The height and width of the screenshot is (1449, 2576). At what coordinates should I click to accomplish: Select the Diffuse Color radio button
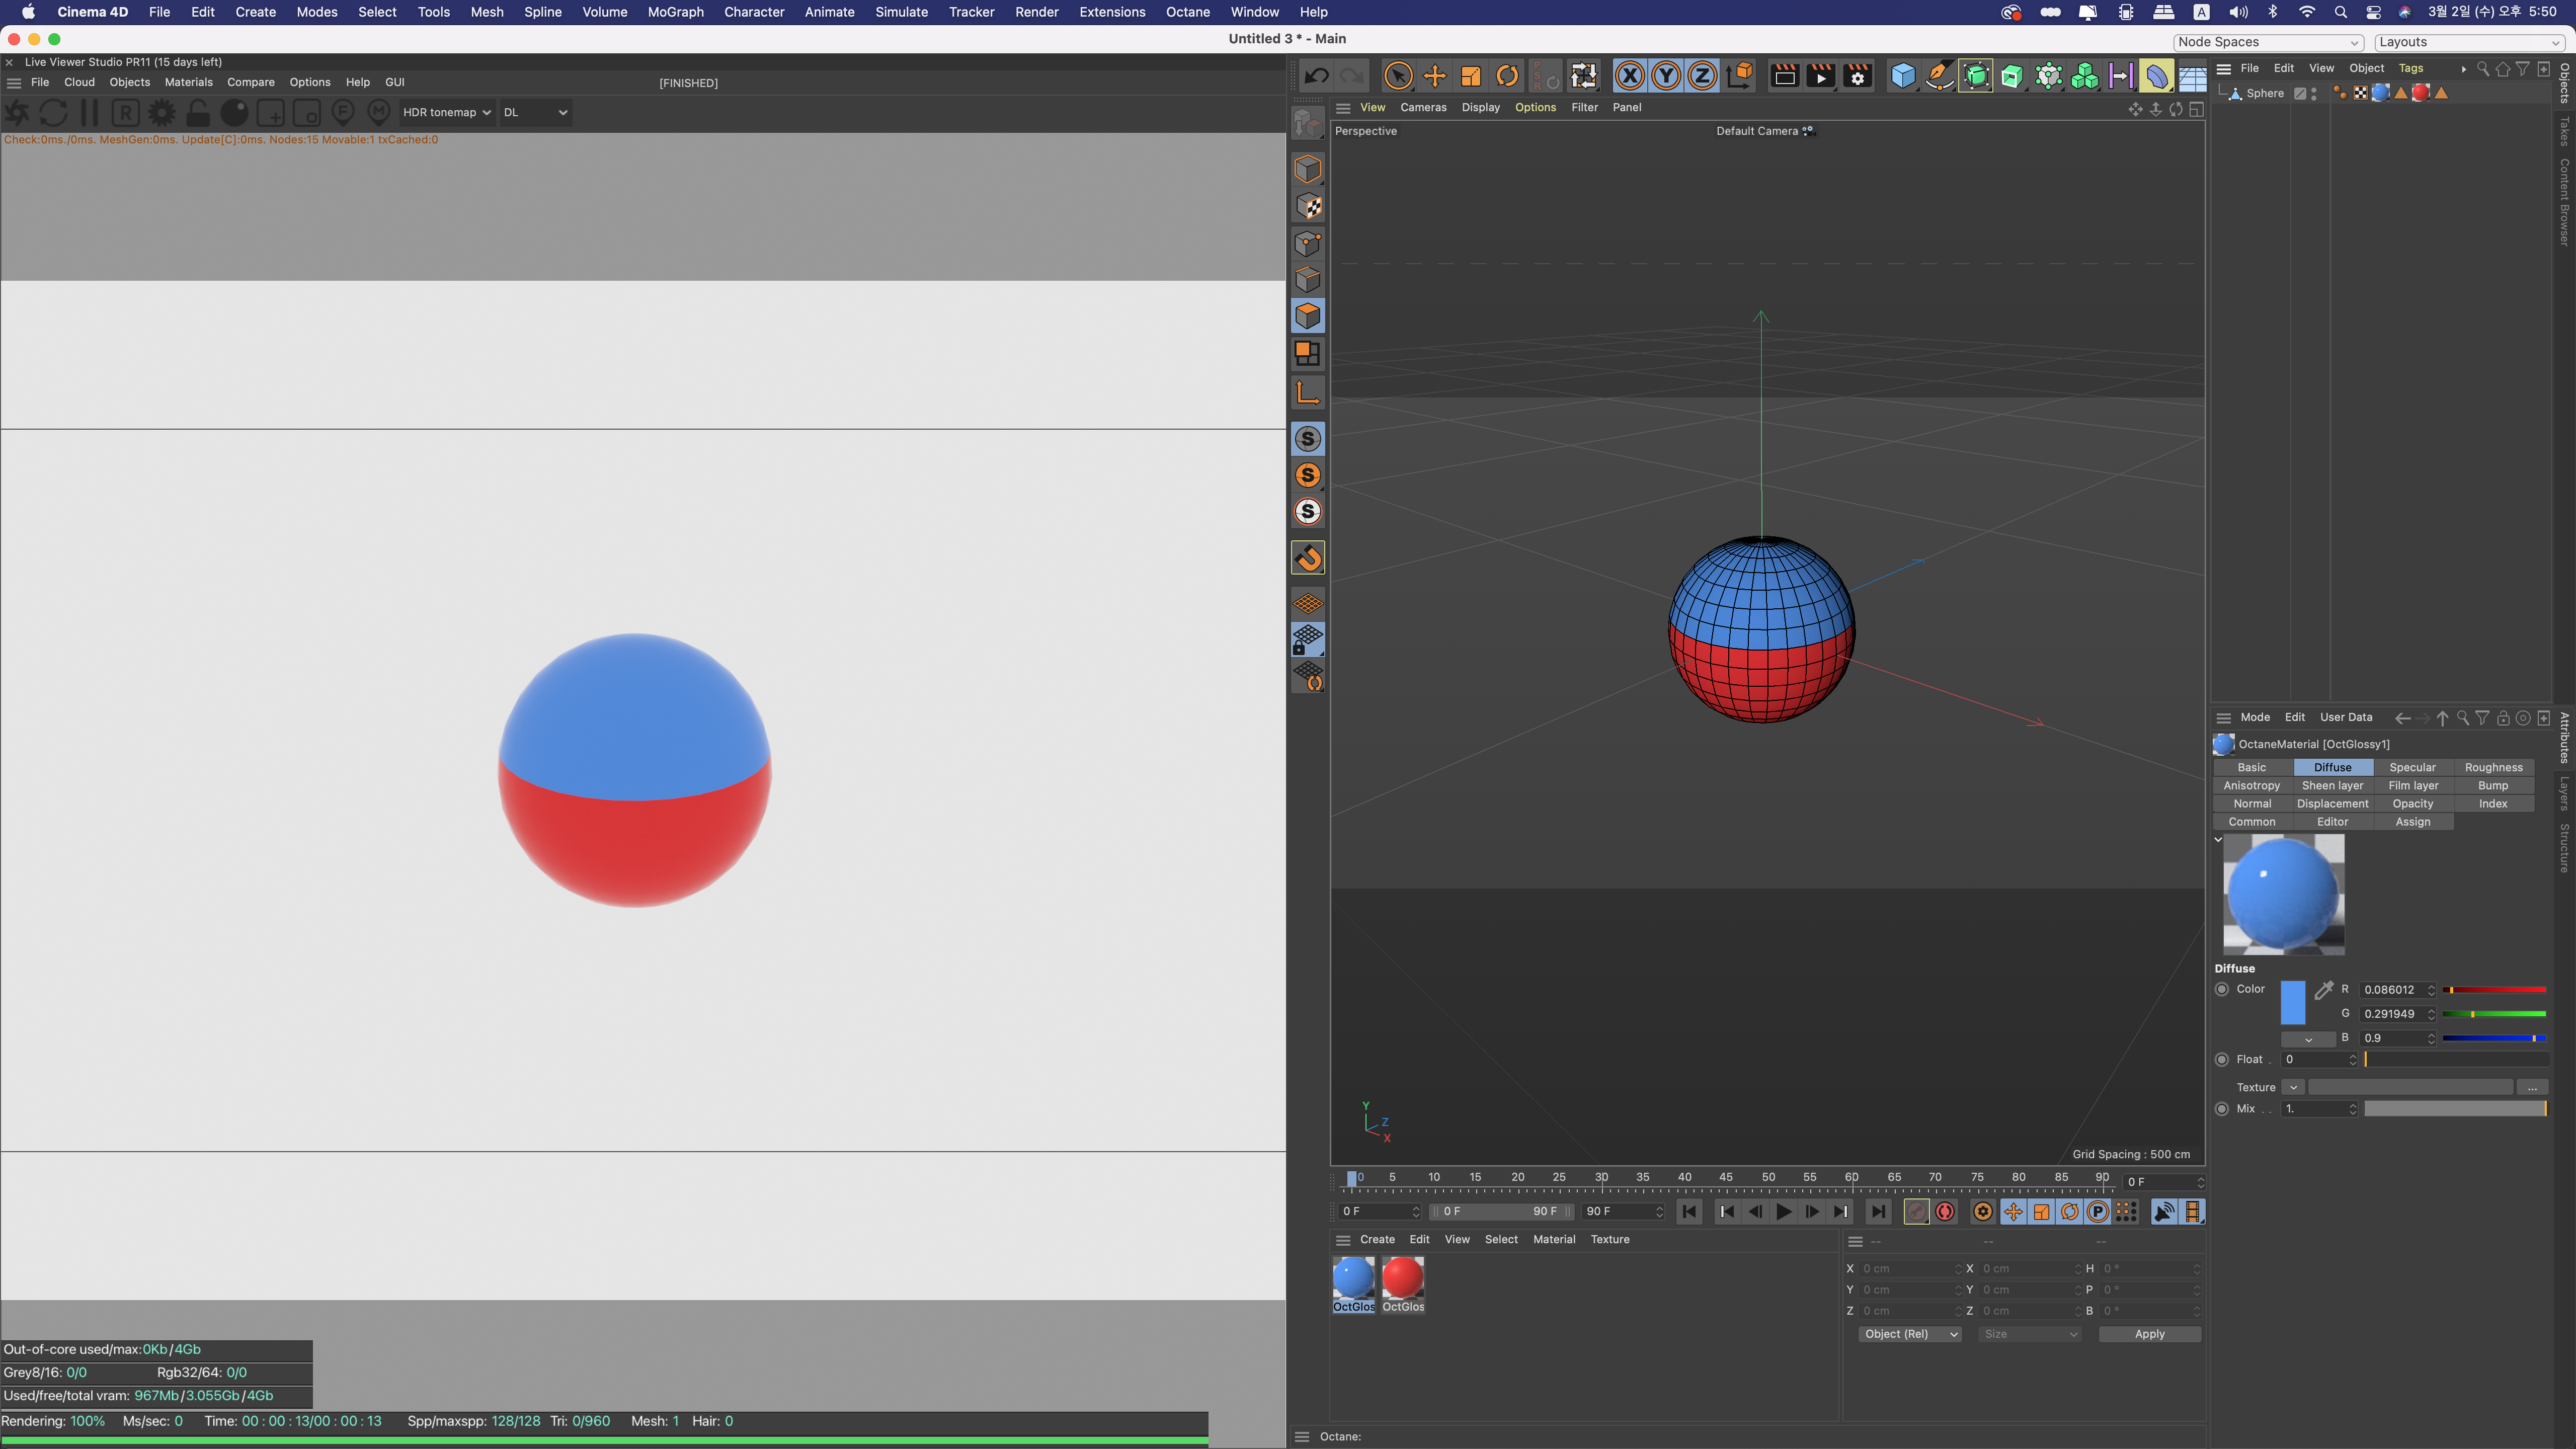(2222, 989)
